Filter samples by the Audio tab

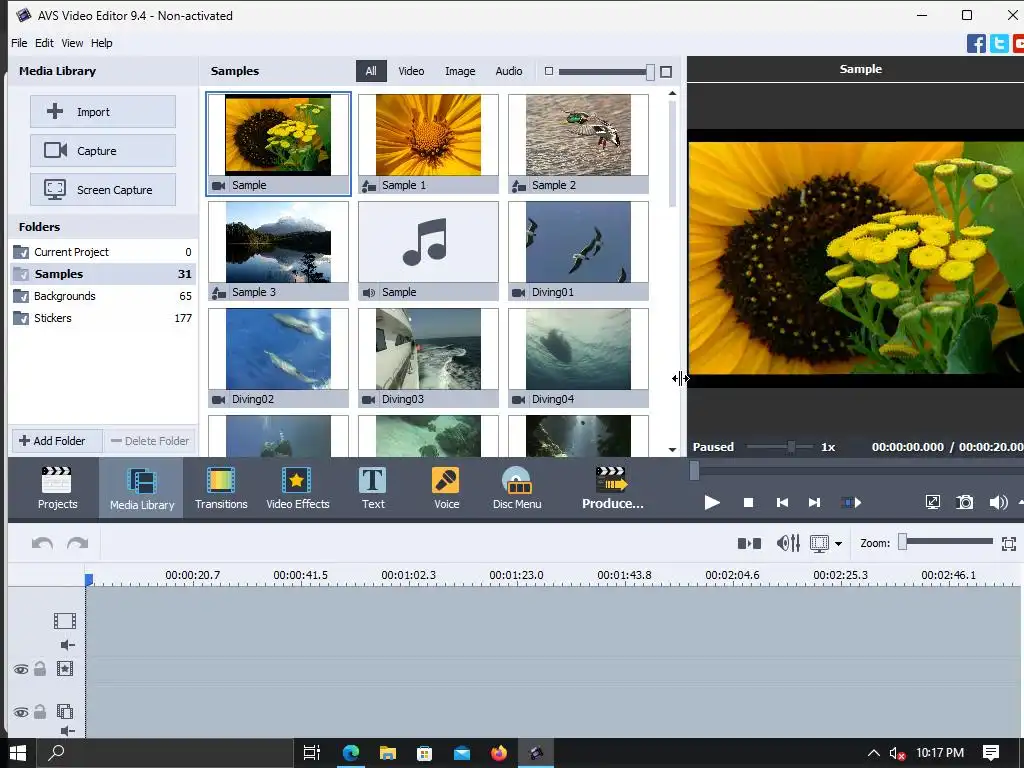pyautogui.click(x=509, y=71)
